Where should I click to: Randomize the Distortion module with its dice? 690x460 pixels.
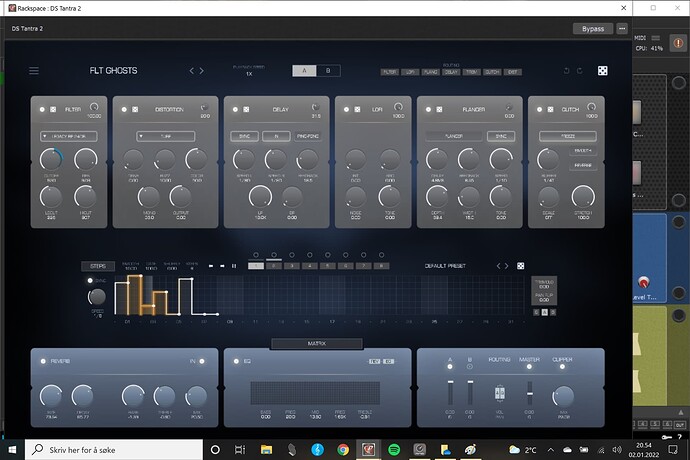point(135,109)
